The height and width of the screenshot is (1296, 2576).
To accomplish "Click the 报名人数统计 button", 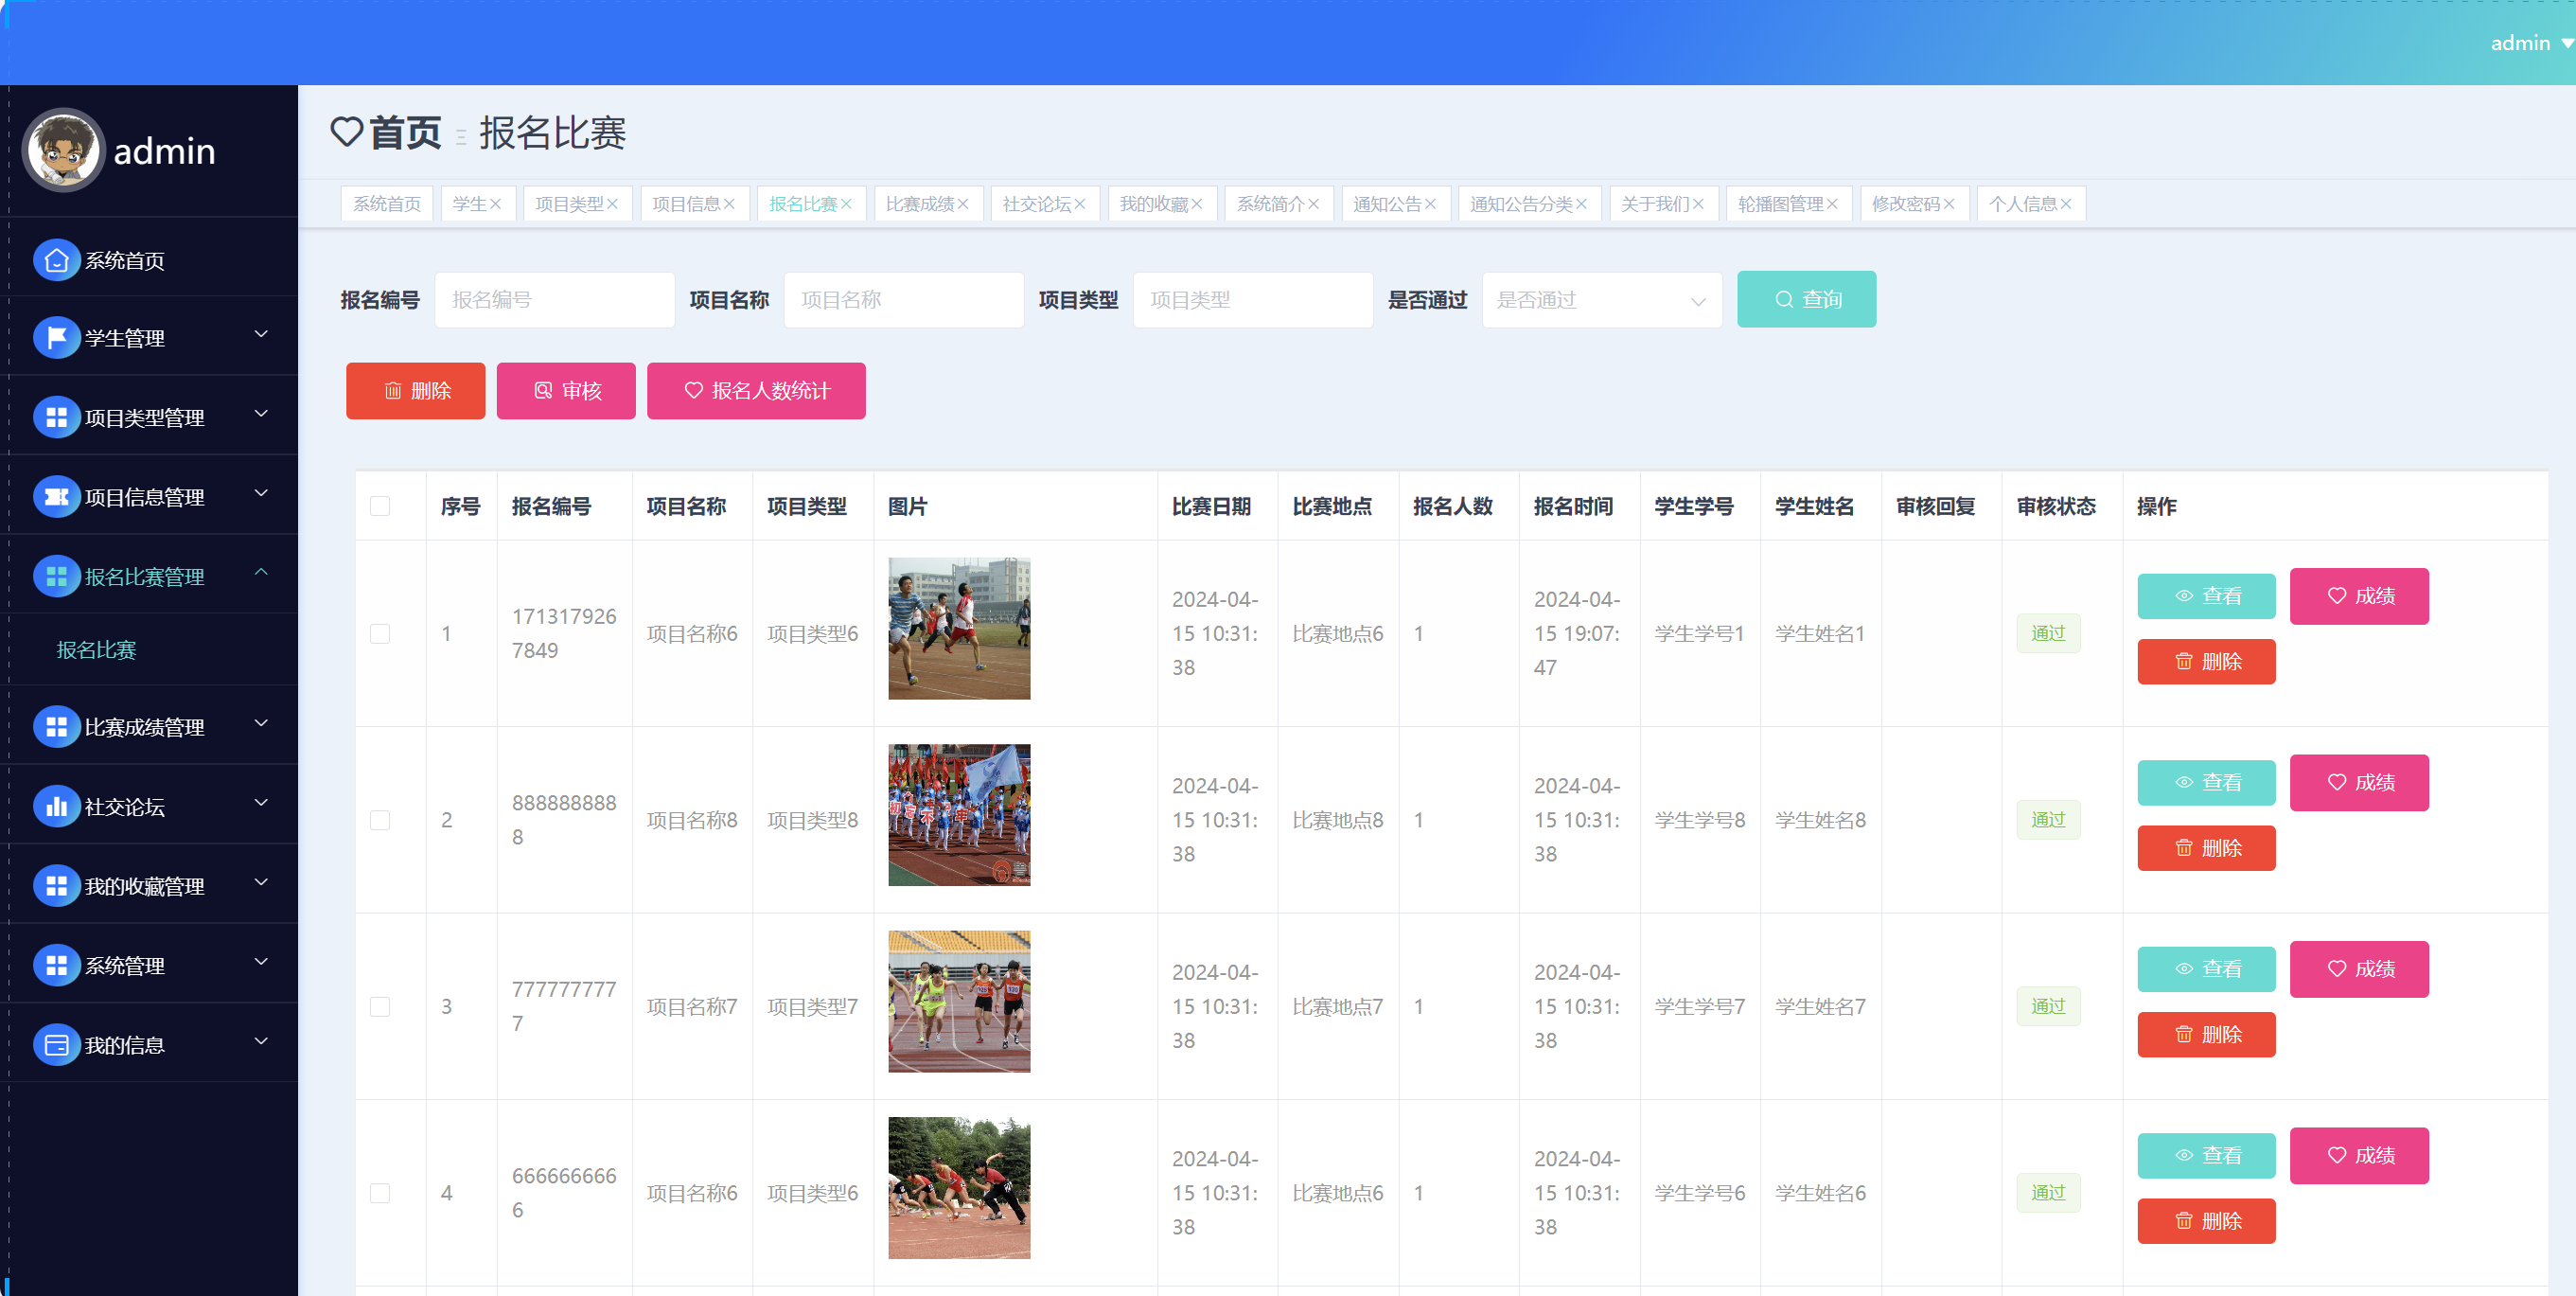I will click(x=756, y=391).
